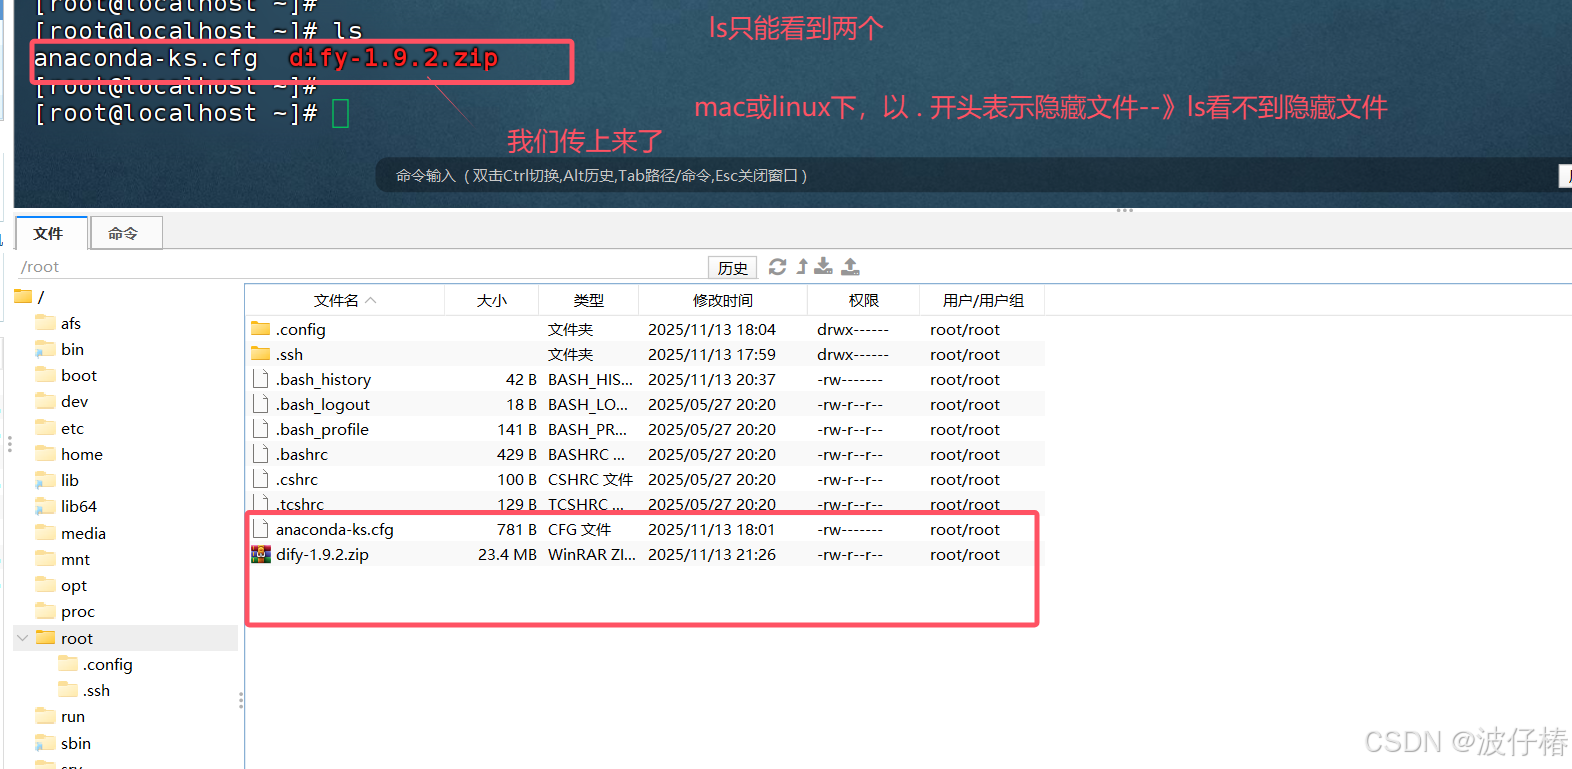The image size is (1572, 769).
Task: Click the /root path field
Action: click(360, 267)
